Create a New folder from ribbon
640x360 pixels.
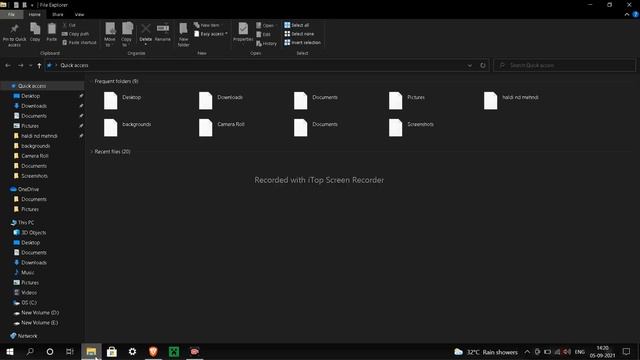point(183,35)
